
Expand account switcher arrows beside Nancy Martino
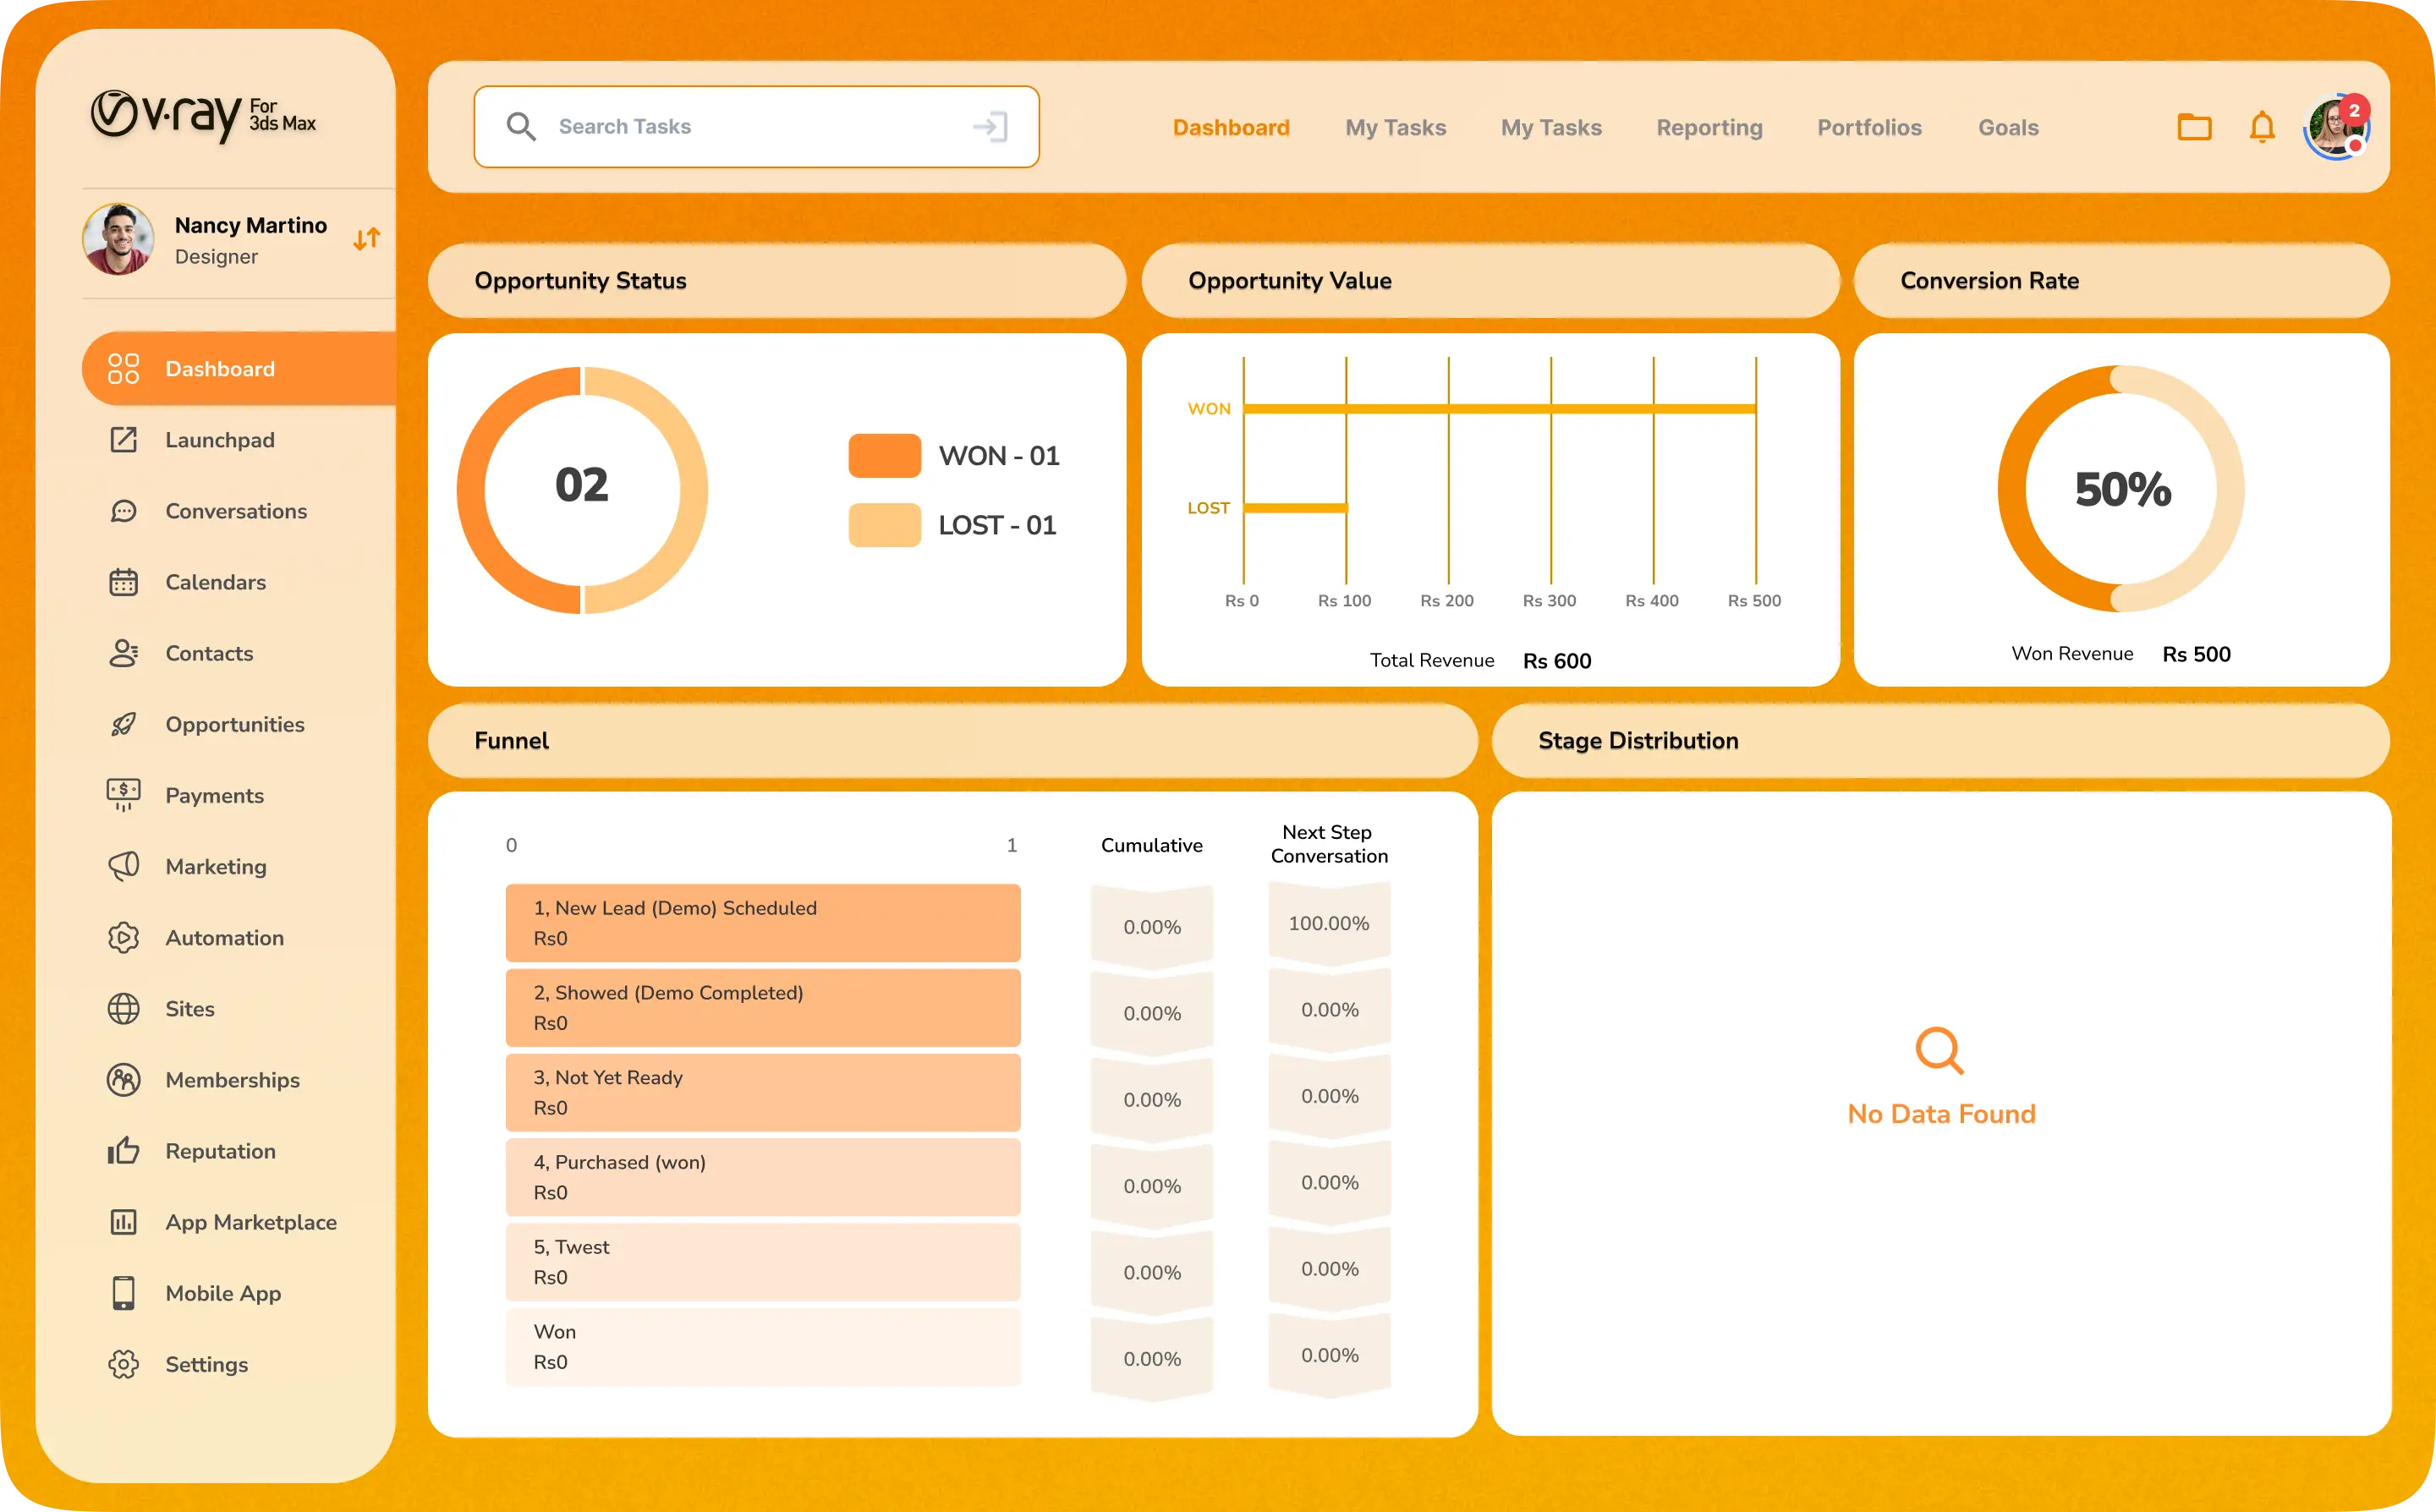pos(367,239)
